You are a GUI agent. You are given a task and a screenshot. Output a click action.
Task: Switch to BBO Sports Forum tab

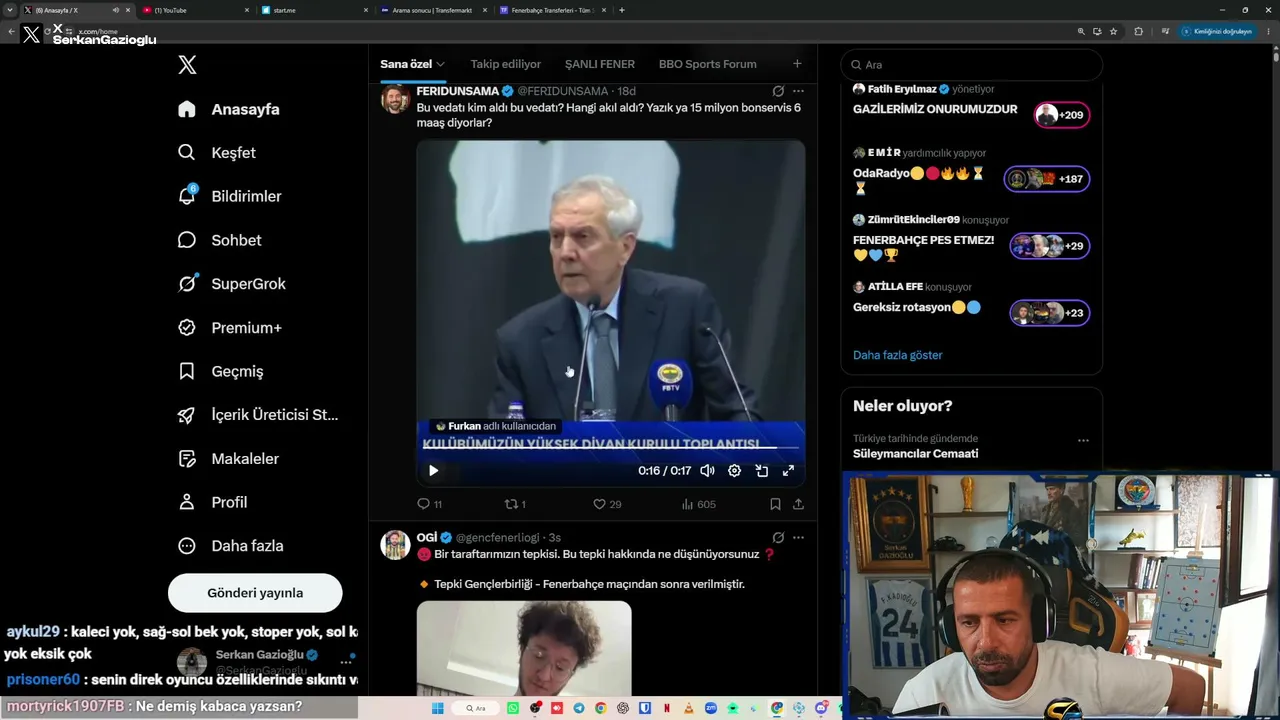tap(708, 64)
